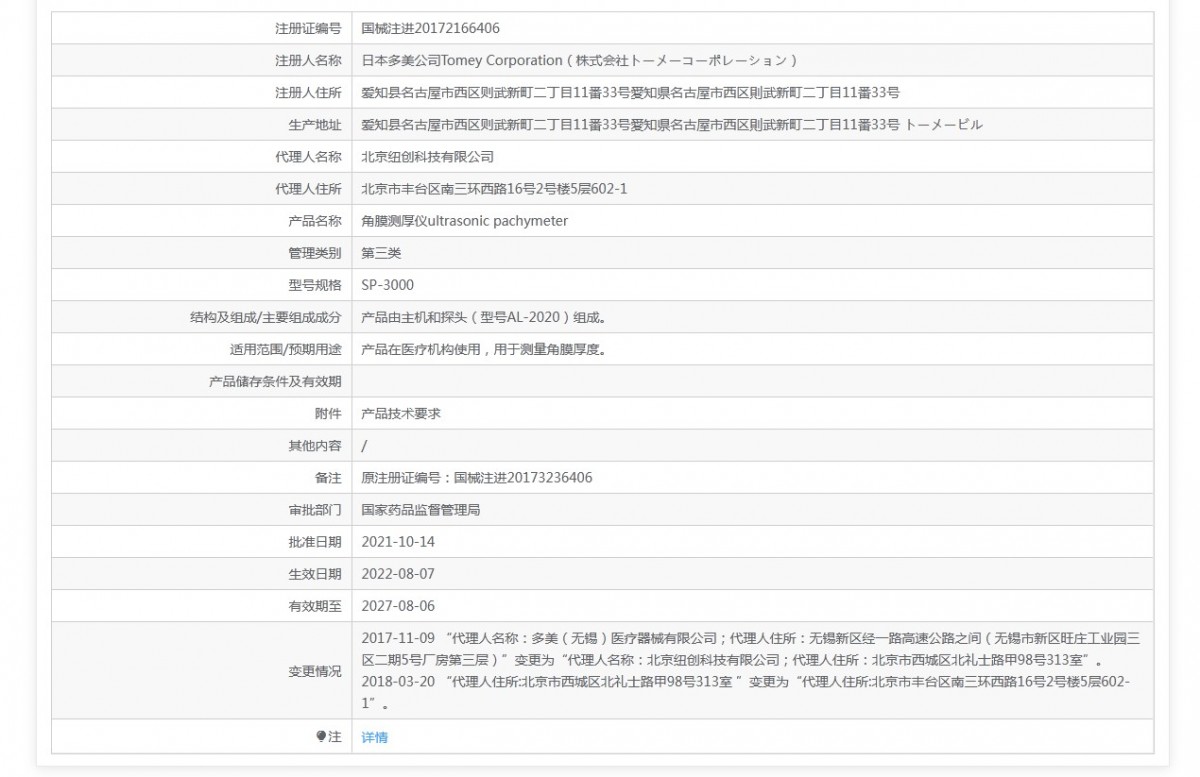Screen dimensions: 1200x777
Task: Select model specification SP-3000
Action: pos(387,285)
